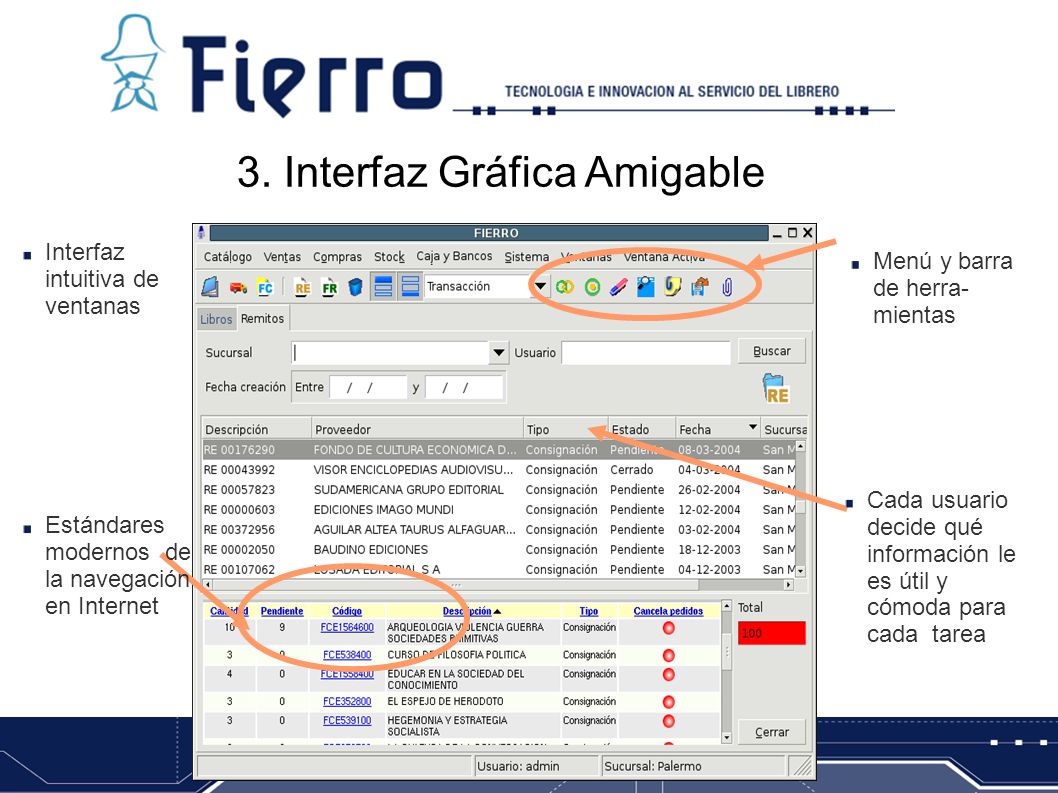Click the green circle target toolbar icon
Screen dimensions: 1058x793
[x=592, y=288]
